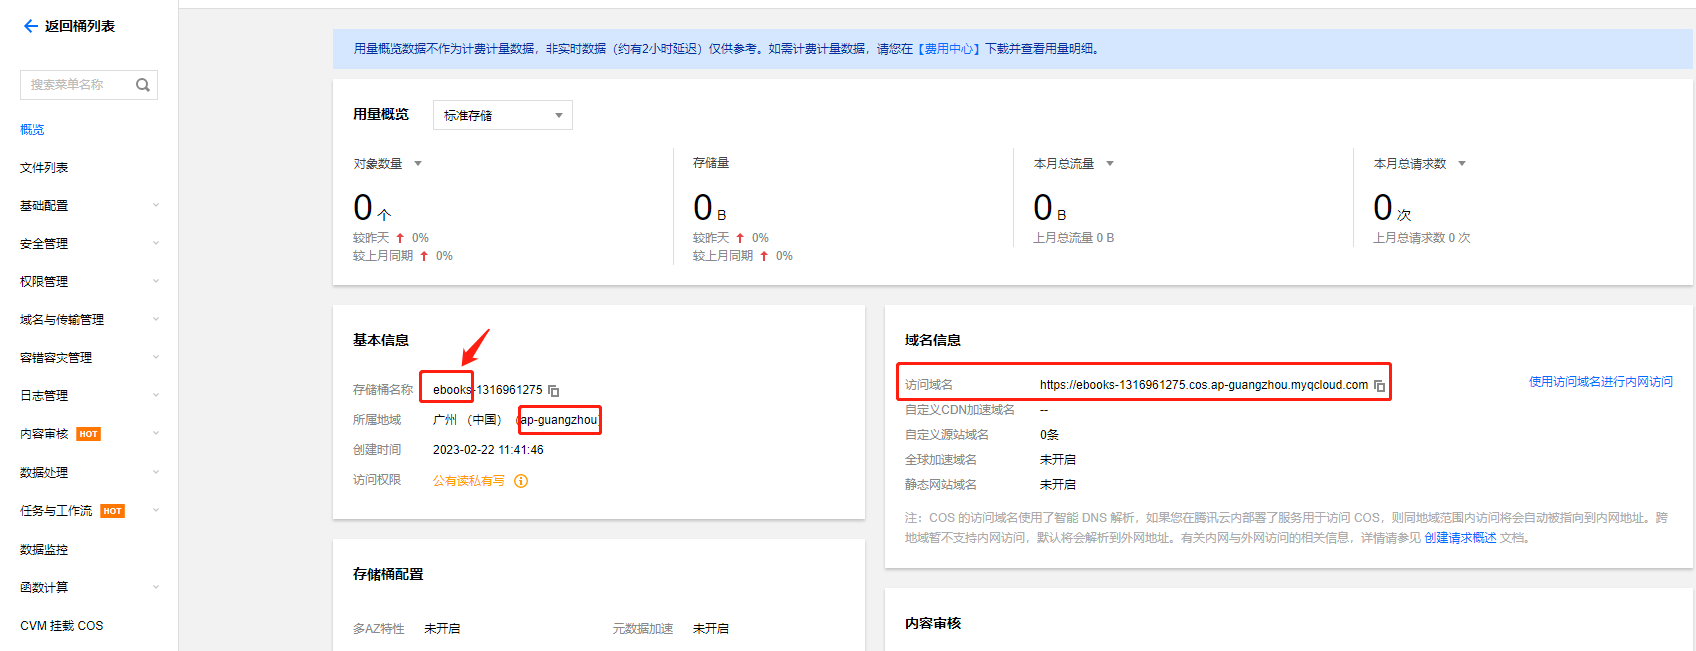
Task: Expand the 对象数量 metric dropdown
Action: [x=418, y=164]
